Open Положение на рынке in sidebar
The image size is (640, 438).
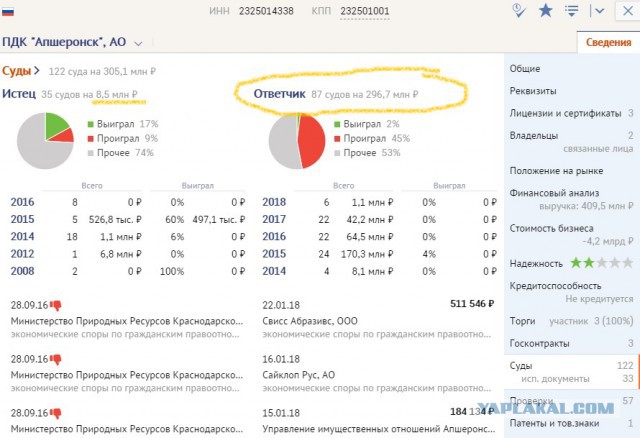click(x=556, y=171)
